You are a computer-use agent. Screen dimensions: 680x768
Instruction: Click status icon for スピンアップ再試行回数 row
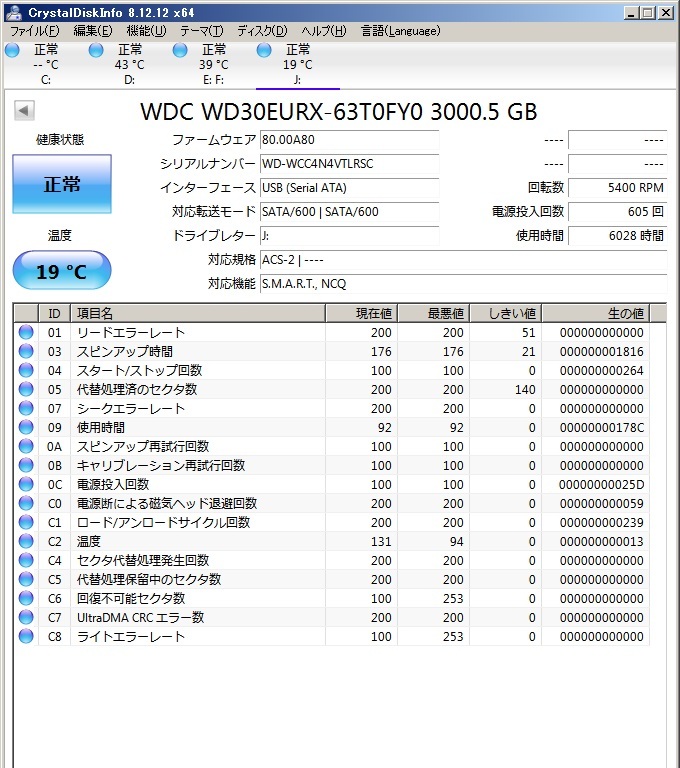point(26,446)
